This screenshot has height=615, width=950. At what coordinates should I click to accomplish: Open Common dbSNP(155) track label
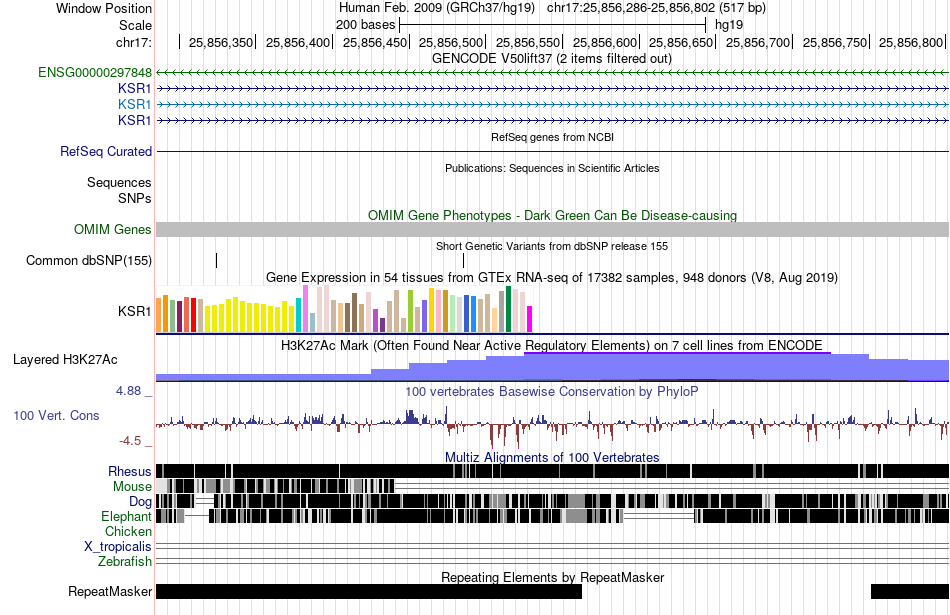coord(89,261)
